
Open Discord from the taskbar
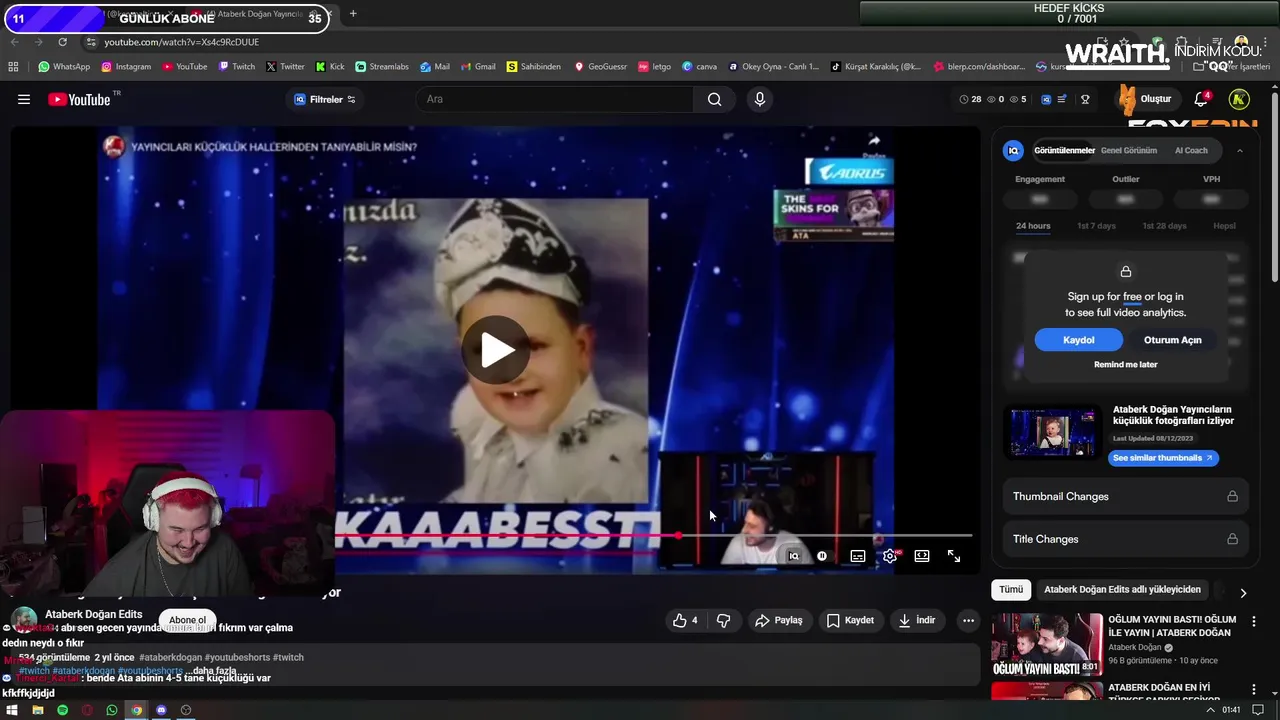pyautogui.click(x=161, y=710)
